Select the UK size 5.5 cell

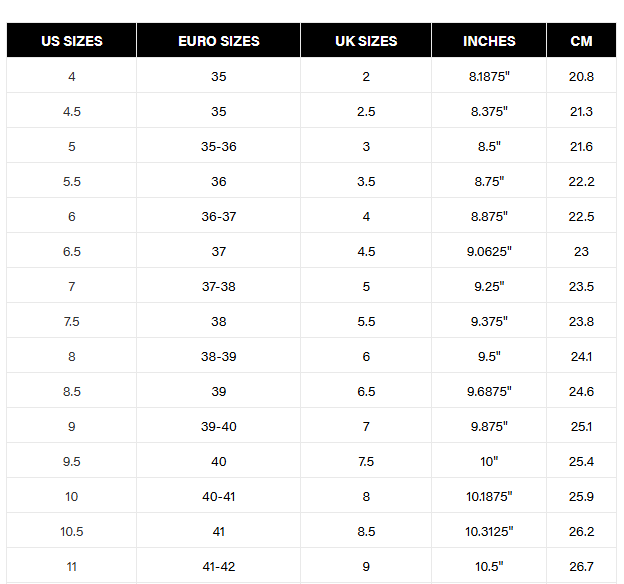(366, 321)
